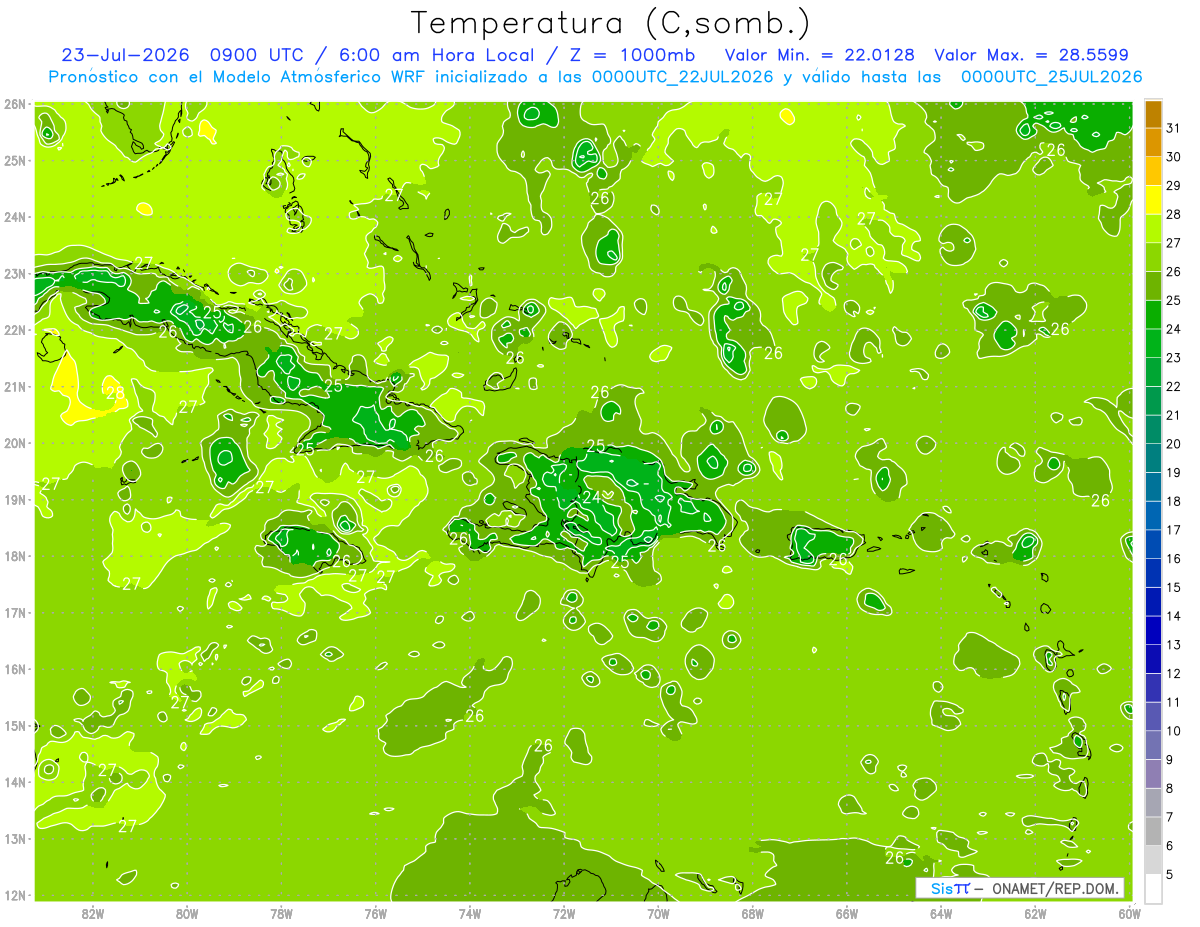
Task: Click the '0900 UTC' time text
Action: 258,55
